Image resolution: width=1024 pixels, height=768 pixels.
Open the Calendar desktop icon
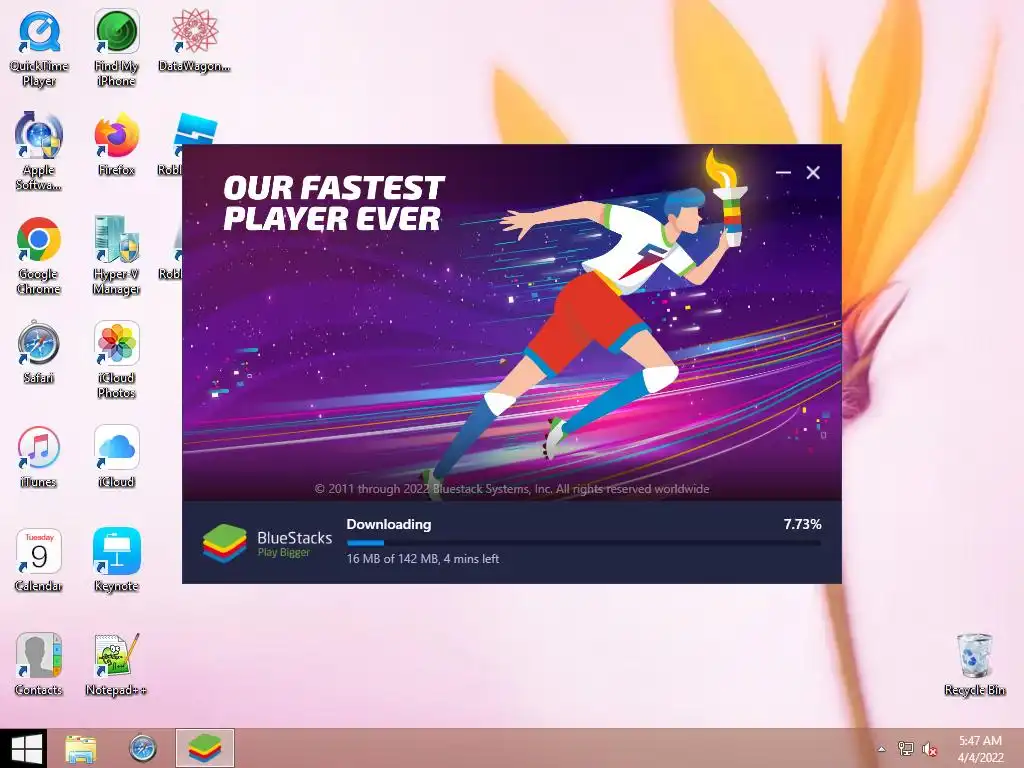(39, 560)
